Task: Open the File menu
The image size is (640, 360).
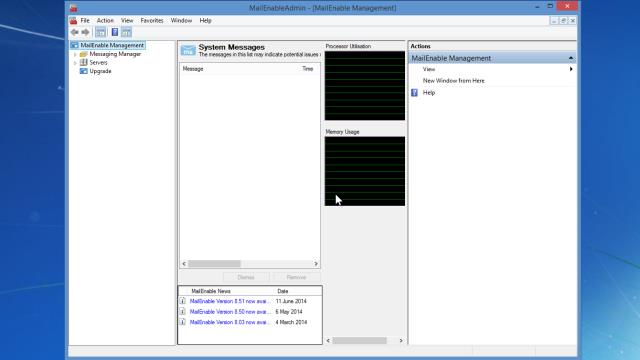Action: [x=85, y=20]
